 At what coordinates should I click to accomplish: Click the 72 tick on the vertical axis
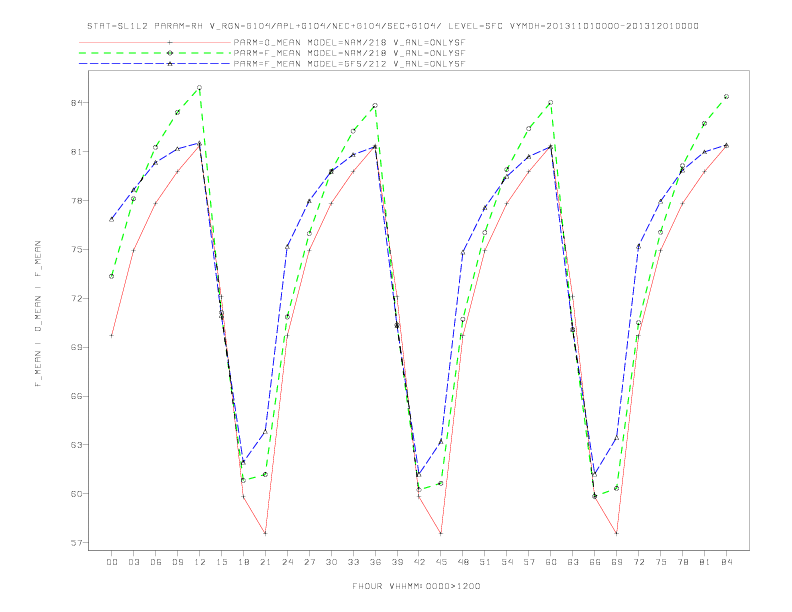(77, 298)
